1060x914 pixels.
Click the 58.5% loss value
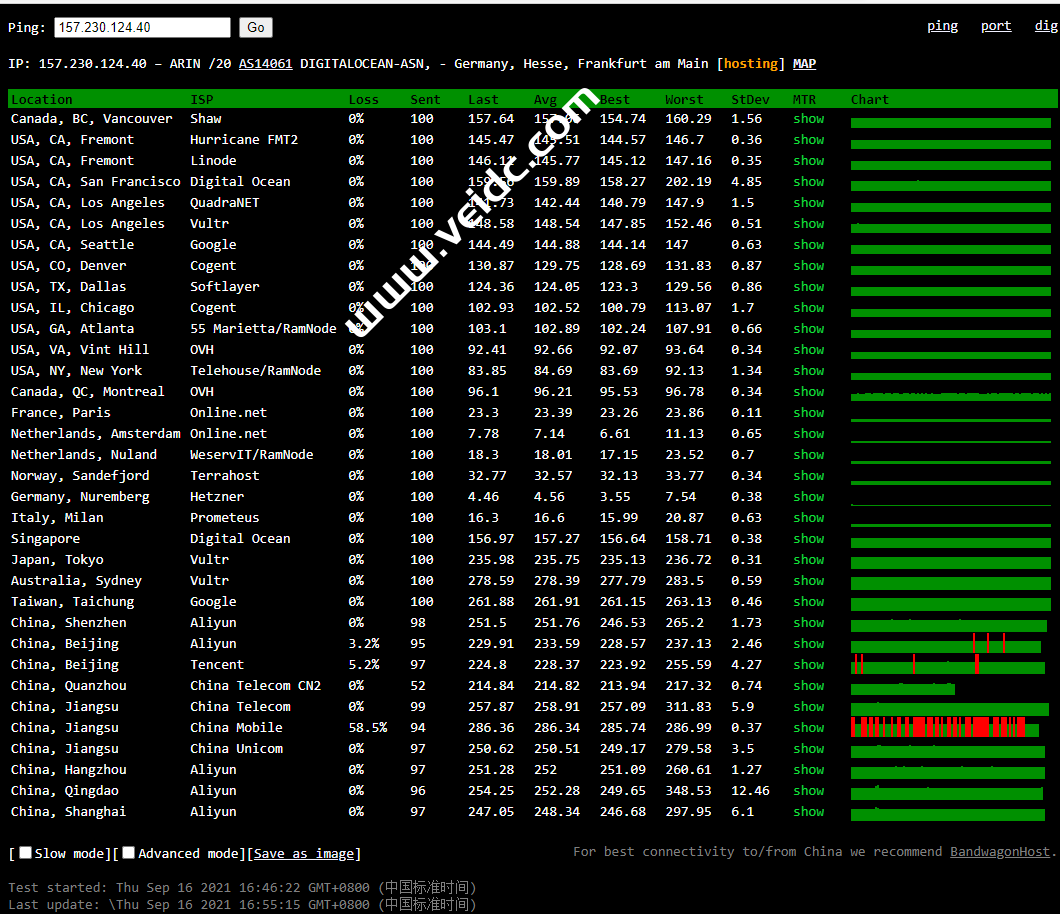(368, 727)
